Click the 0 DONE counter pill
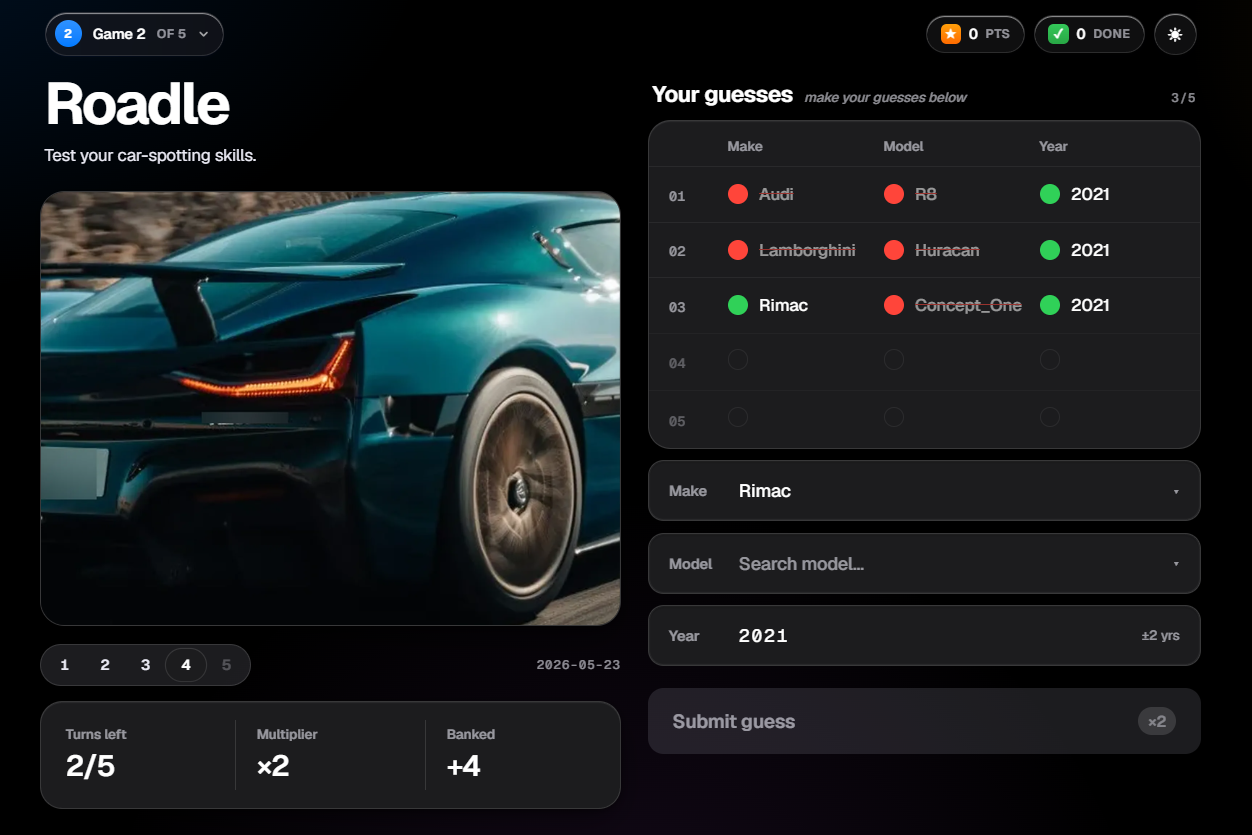Viewport: 1252px width, 835px height. pos(1089,34)
